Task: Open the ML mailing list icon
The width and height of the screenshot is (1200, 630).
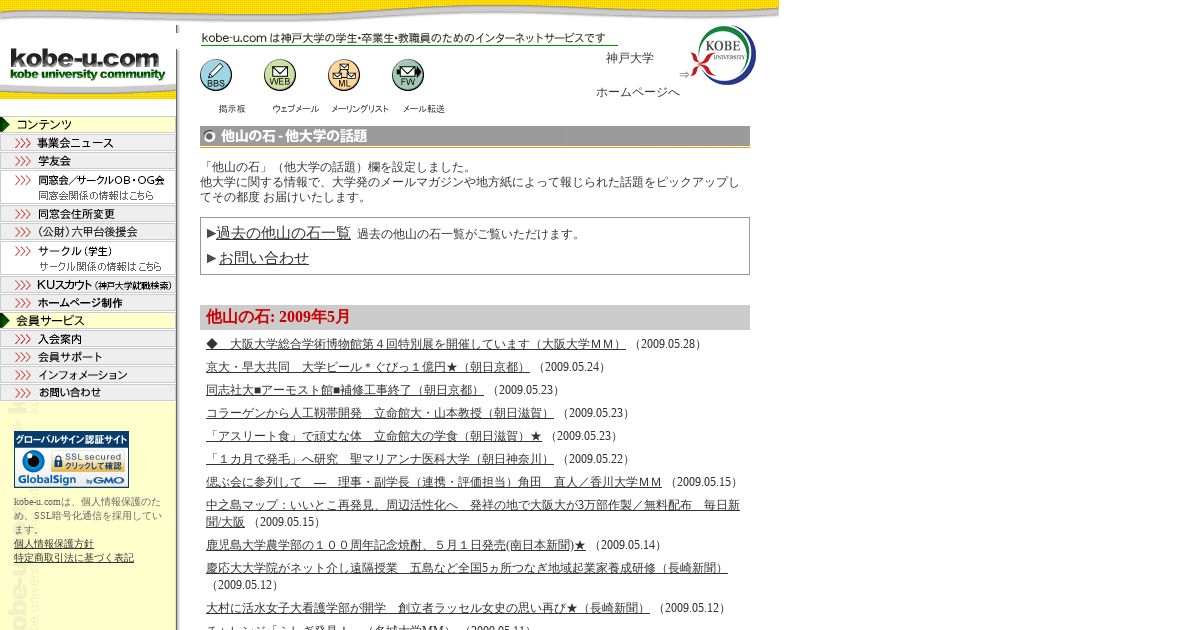Action: point(344,75)
